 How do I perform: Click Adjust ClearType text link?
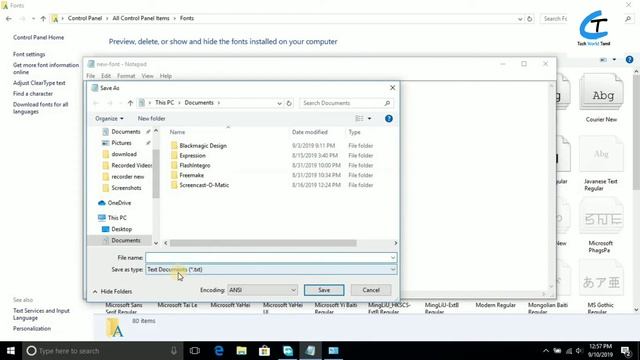click(39, 83)
